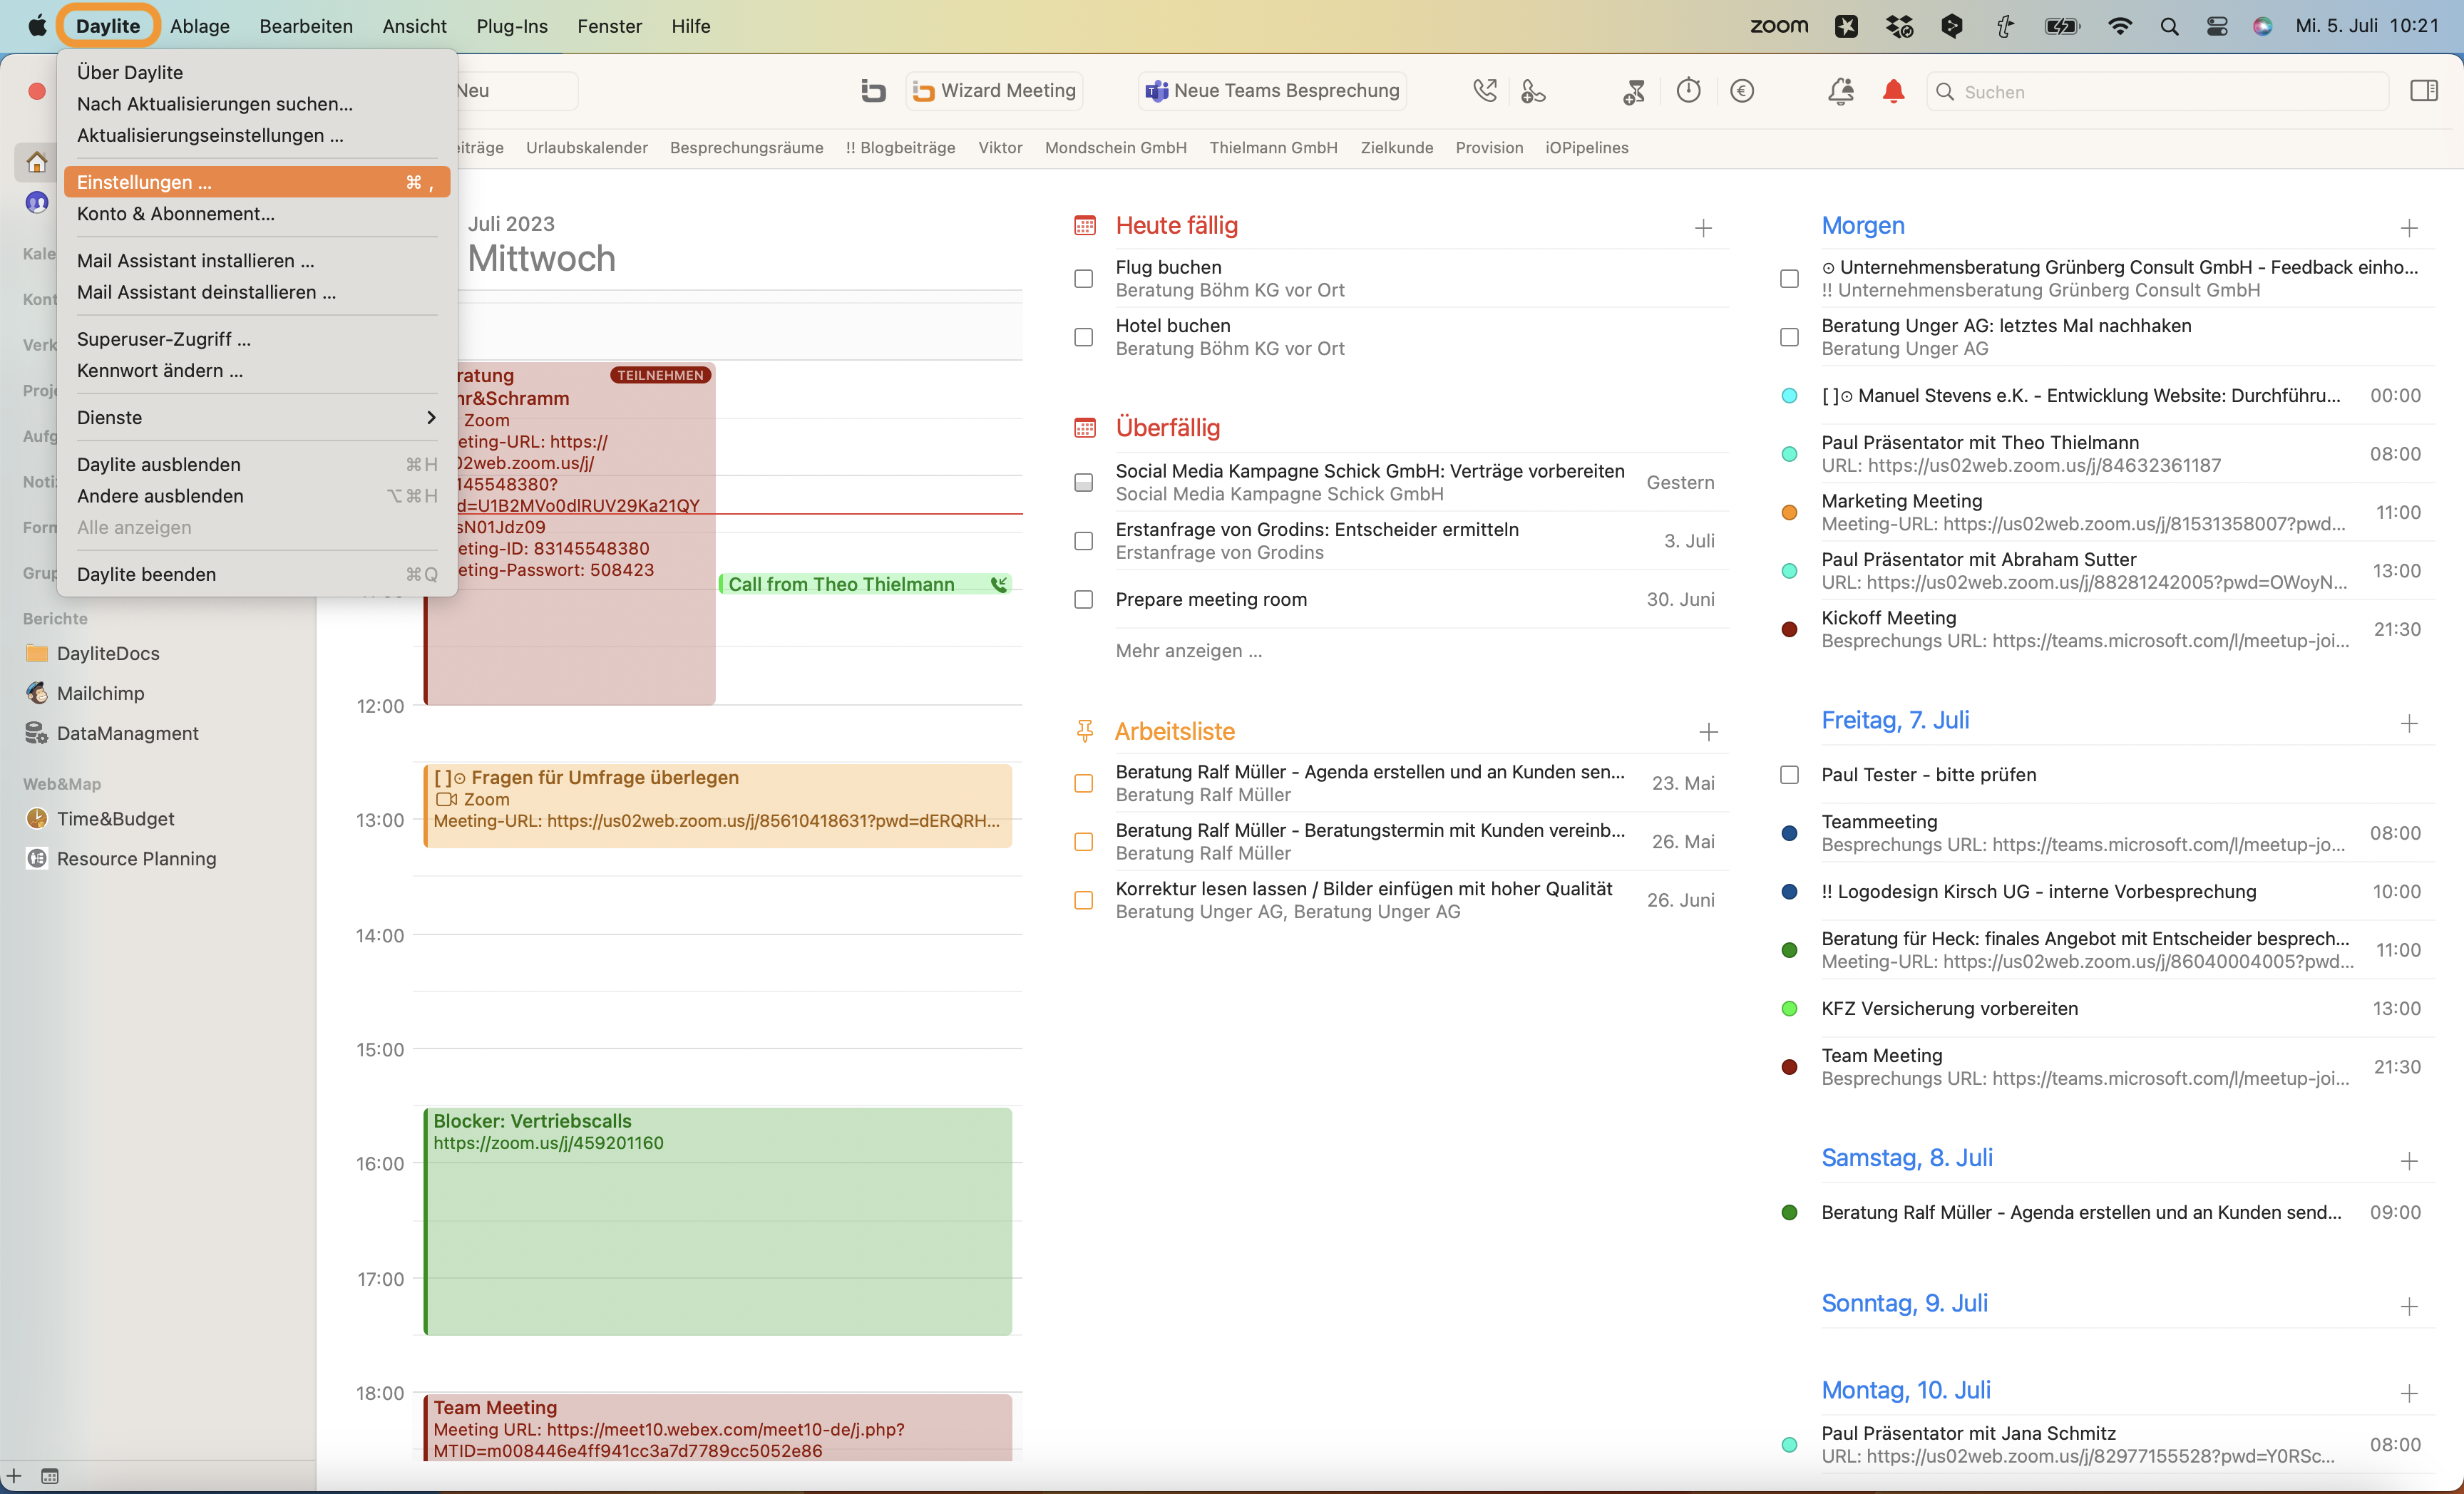Add a task to Heute fällig
This screenshot has height=1494, width=2464.
[1703, 228]
